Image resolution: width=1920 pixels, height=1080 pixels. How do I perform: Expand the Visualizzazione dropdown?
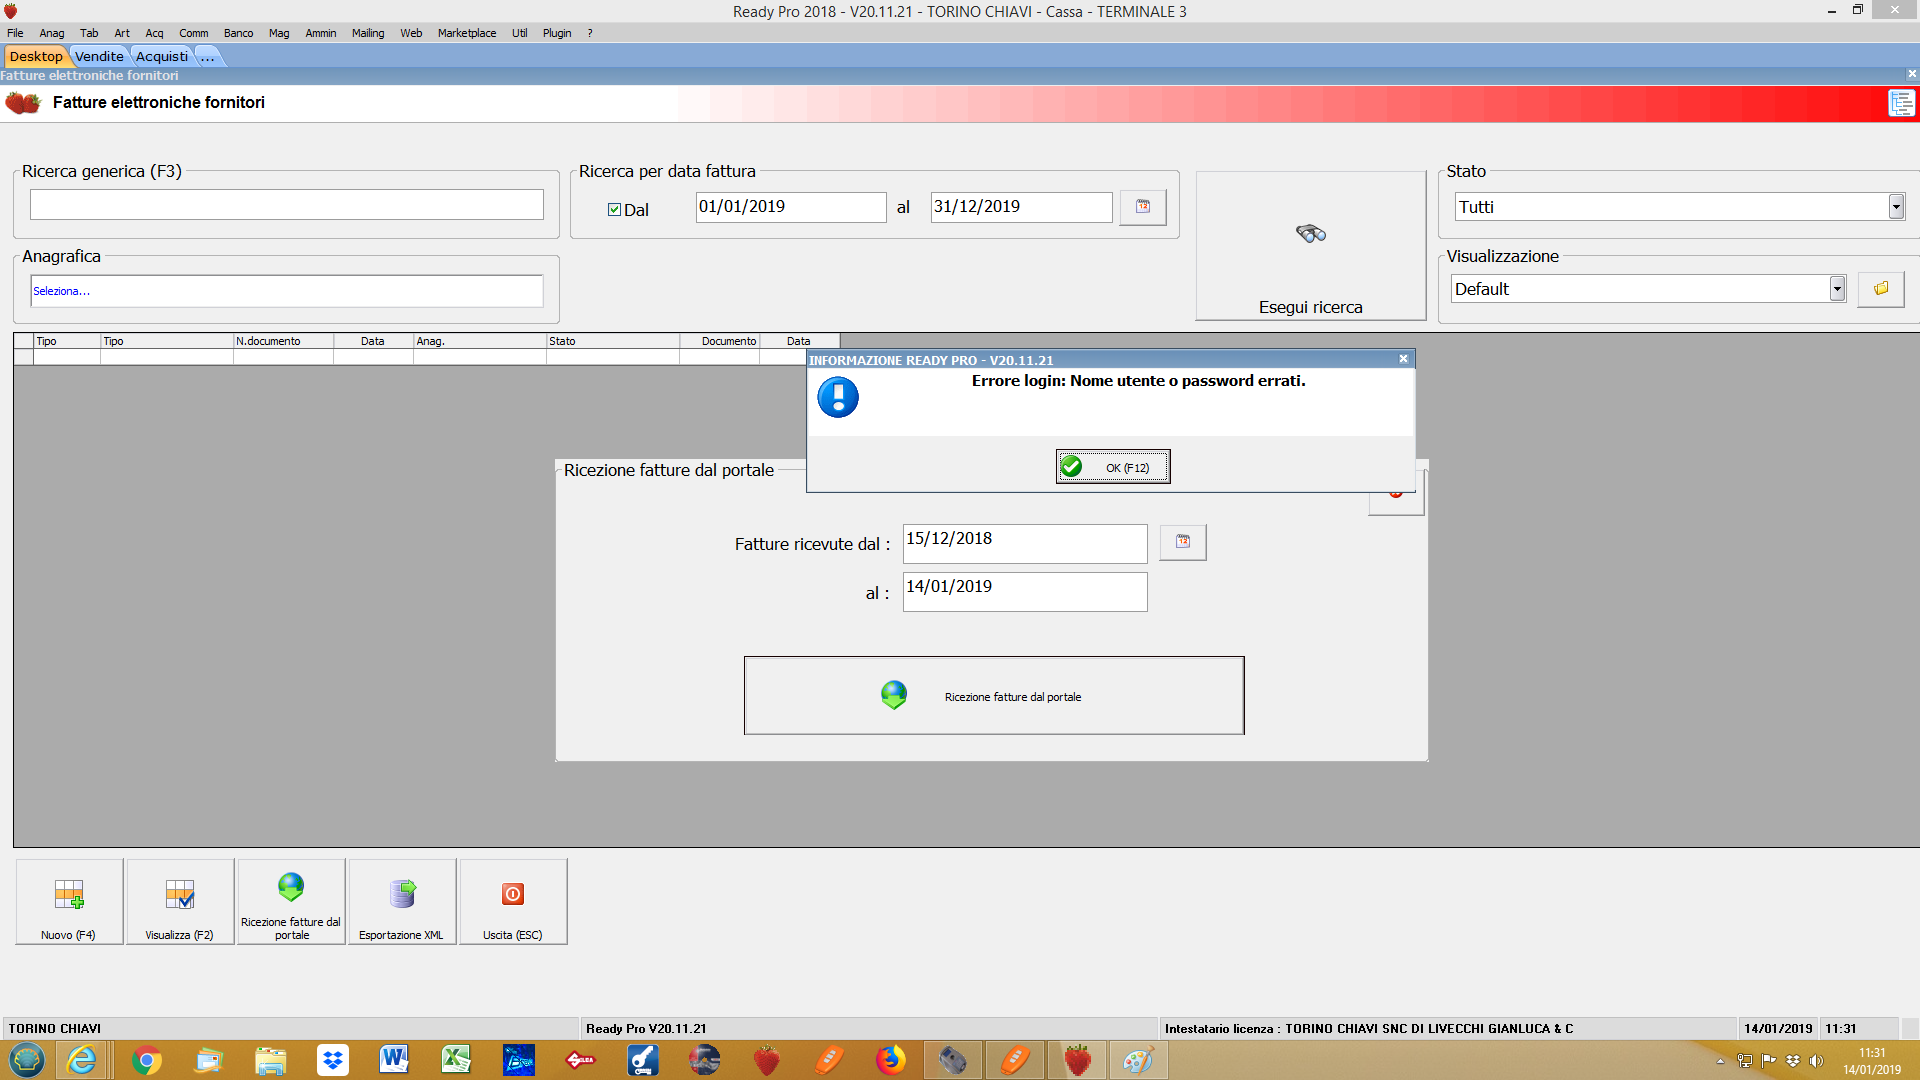point(1837,289)
